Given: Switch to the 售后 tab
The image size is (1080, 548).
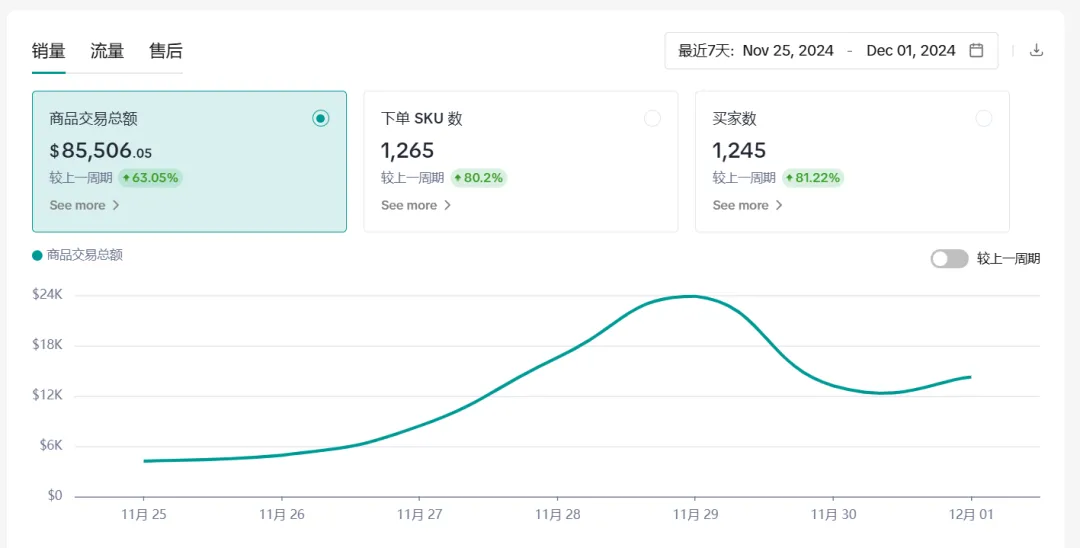Looking at the screenshot, I should [165, 51].
